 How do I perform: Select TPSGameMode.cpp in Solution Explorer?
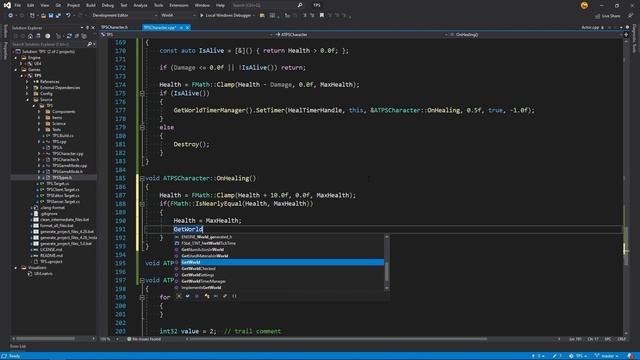coord(69,166)
